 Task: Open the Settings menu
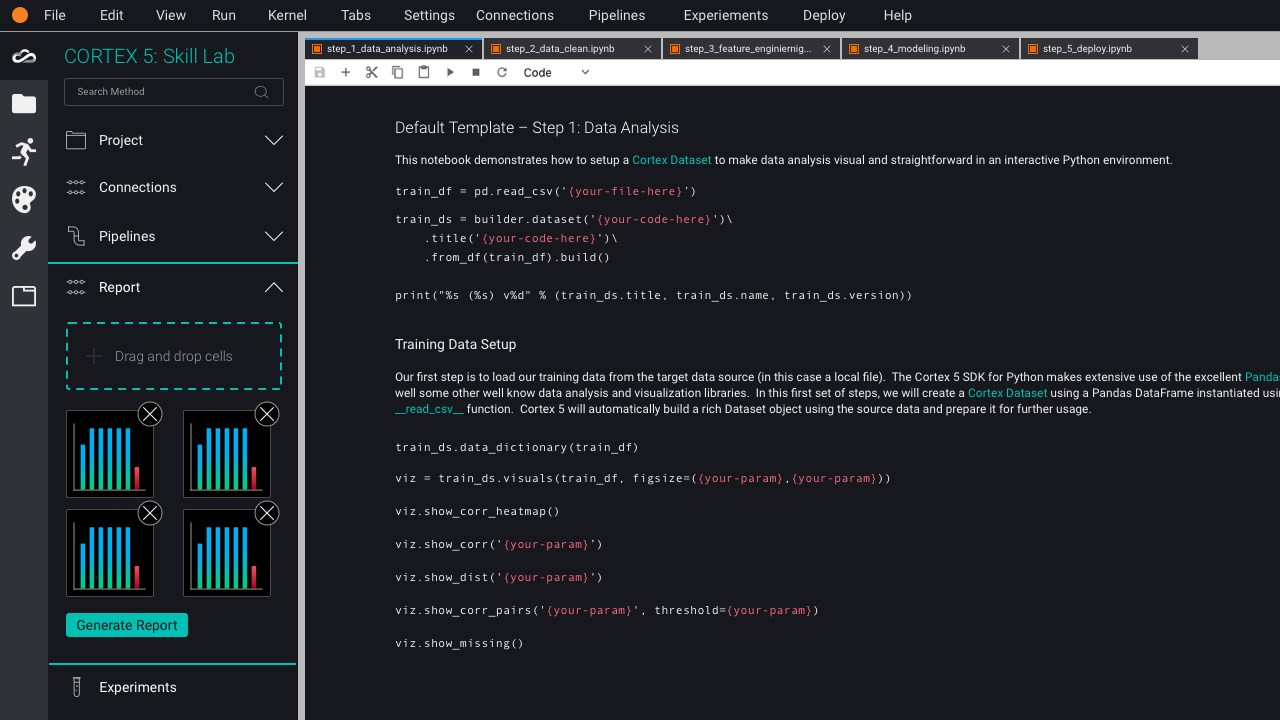click(429, 15)
